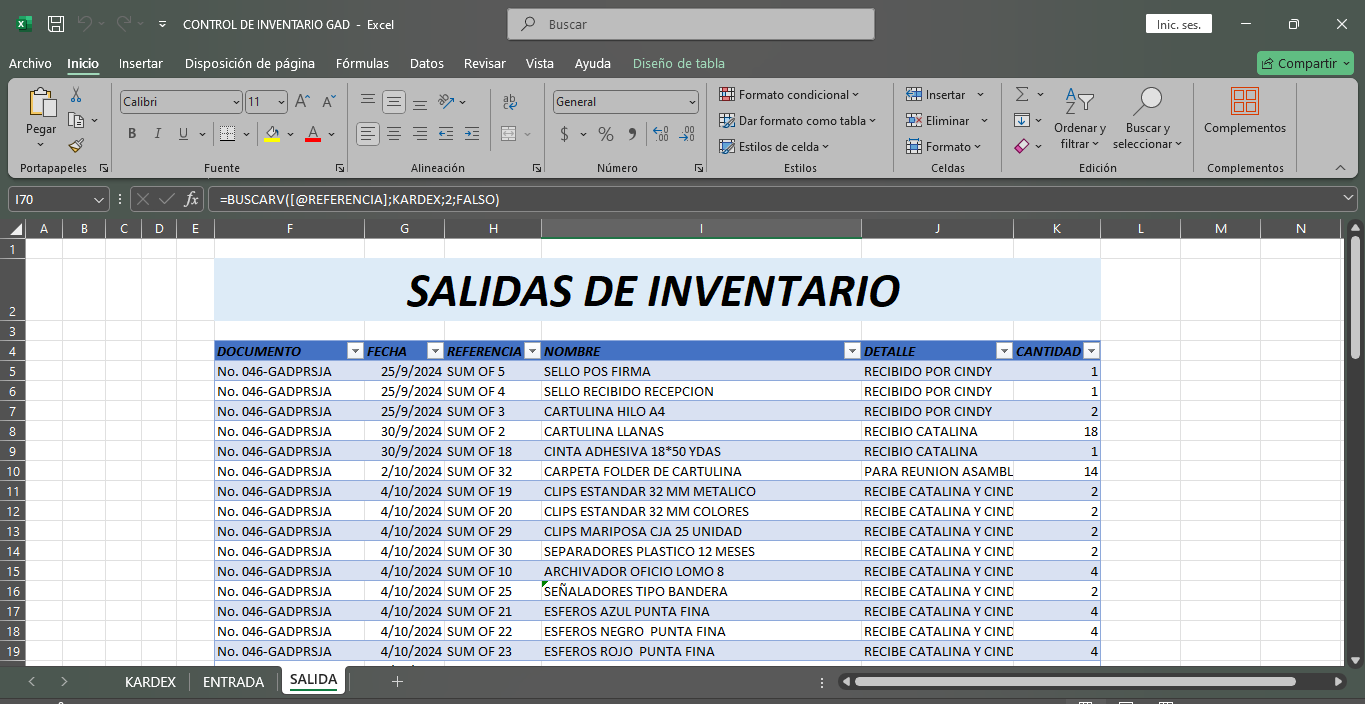Click the Compartir button
1365x704 pixels.
pos(1305,63)
